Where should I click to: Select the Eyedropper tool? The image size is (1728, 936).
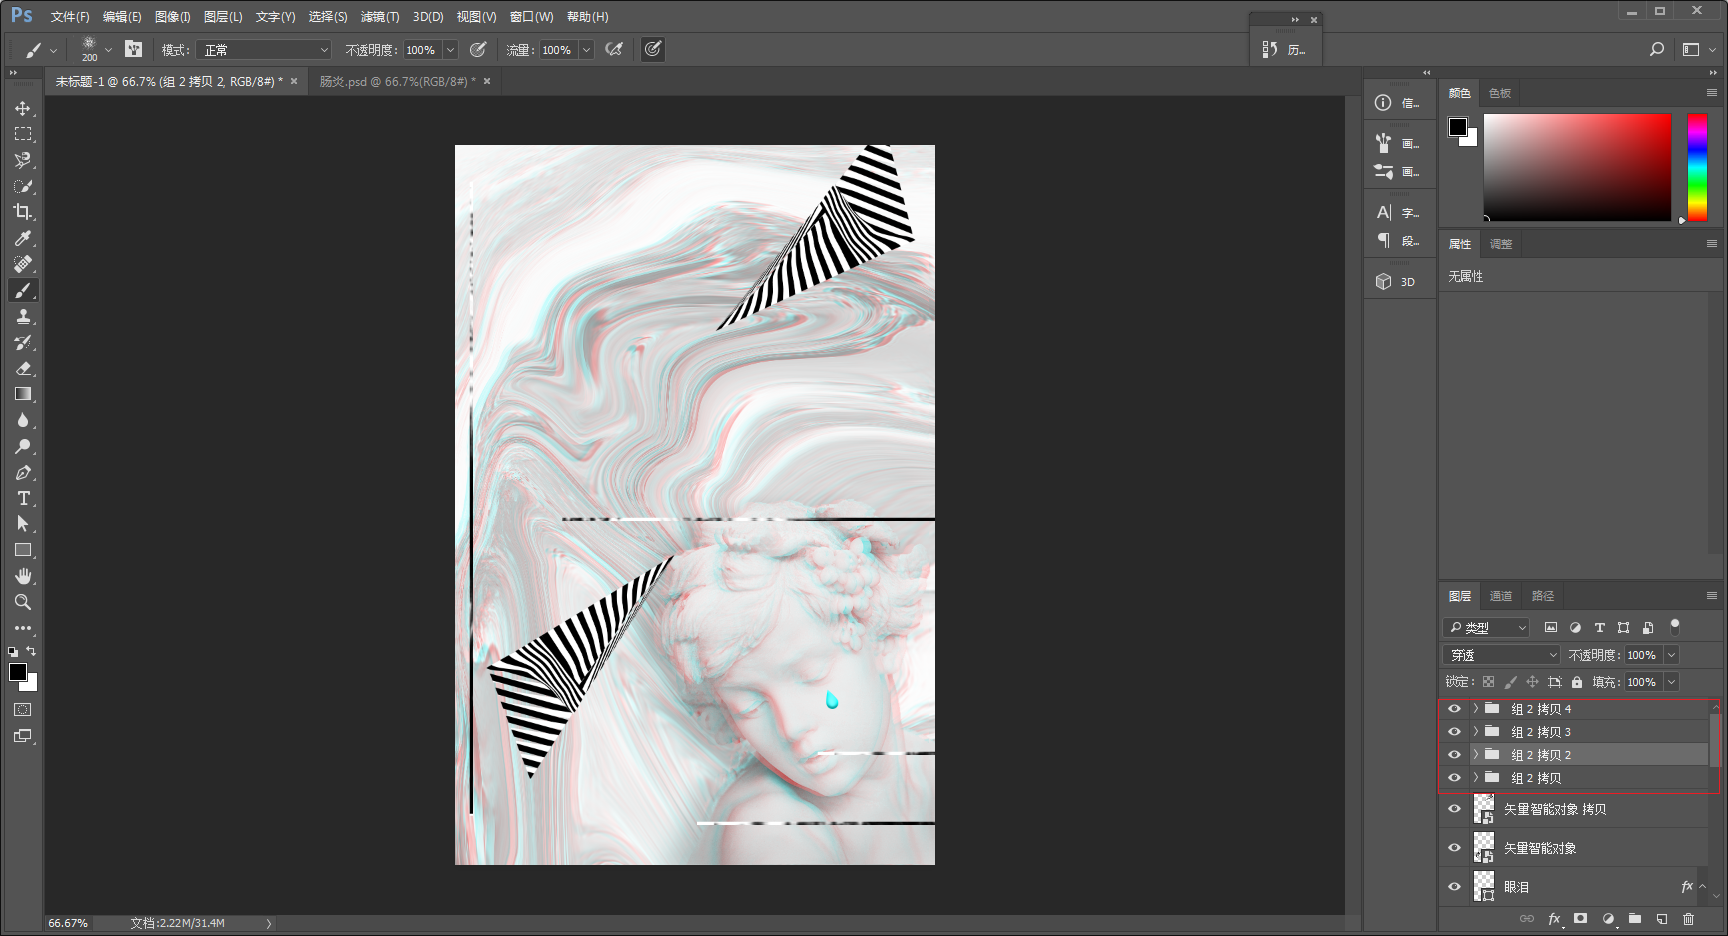pyautogui.click(x=23, y=238)
